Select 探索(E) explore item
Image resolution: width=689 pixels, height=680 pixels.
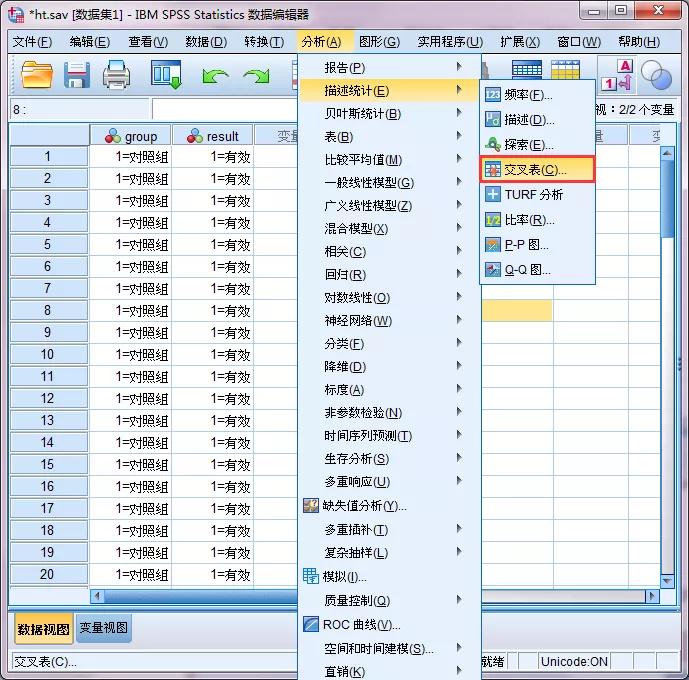point(537,145)
